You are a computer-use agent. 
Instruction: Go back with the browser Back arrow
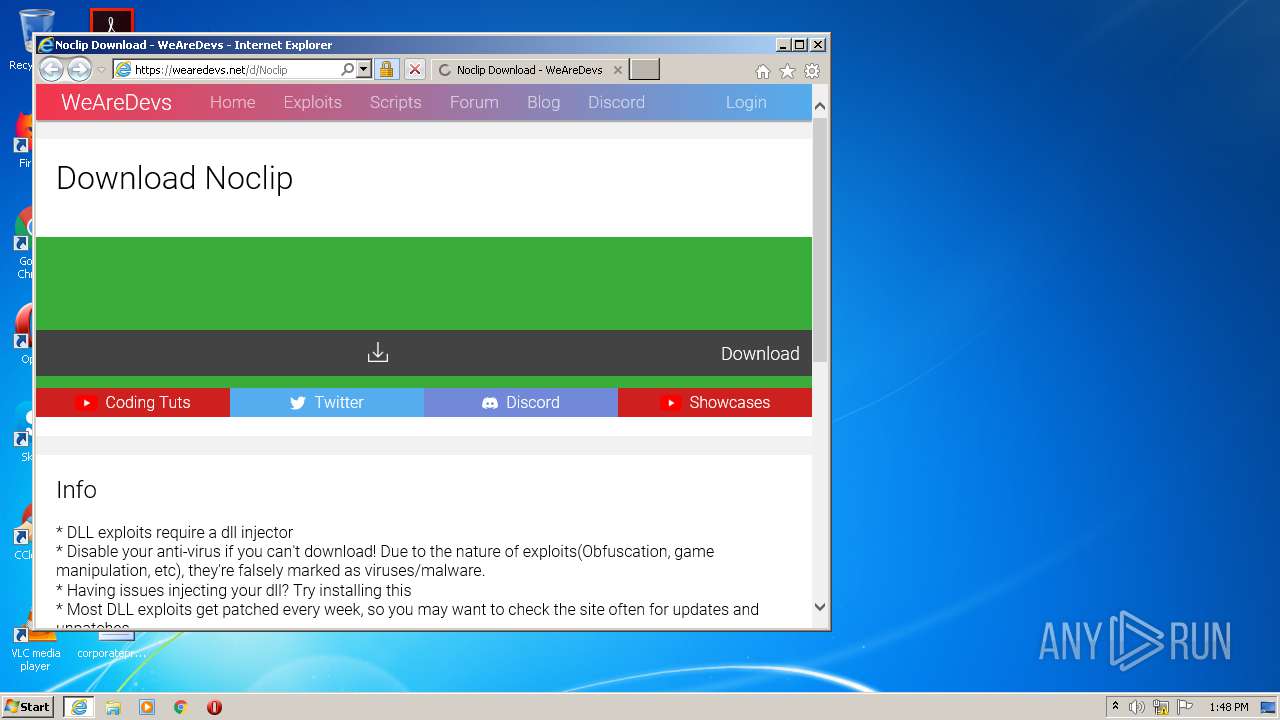pyautogui.click(x=51, y=70)
